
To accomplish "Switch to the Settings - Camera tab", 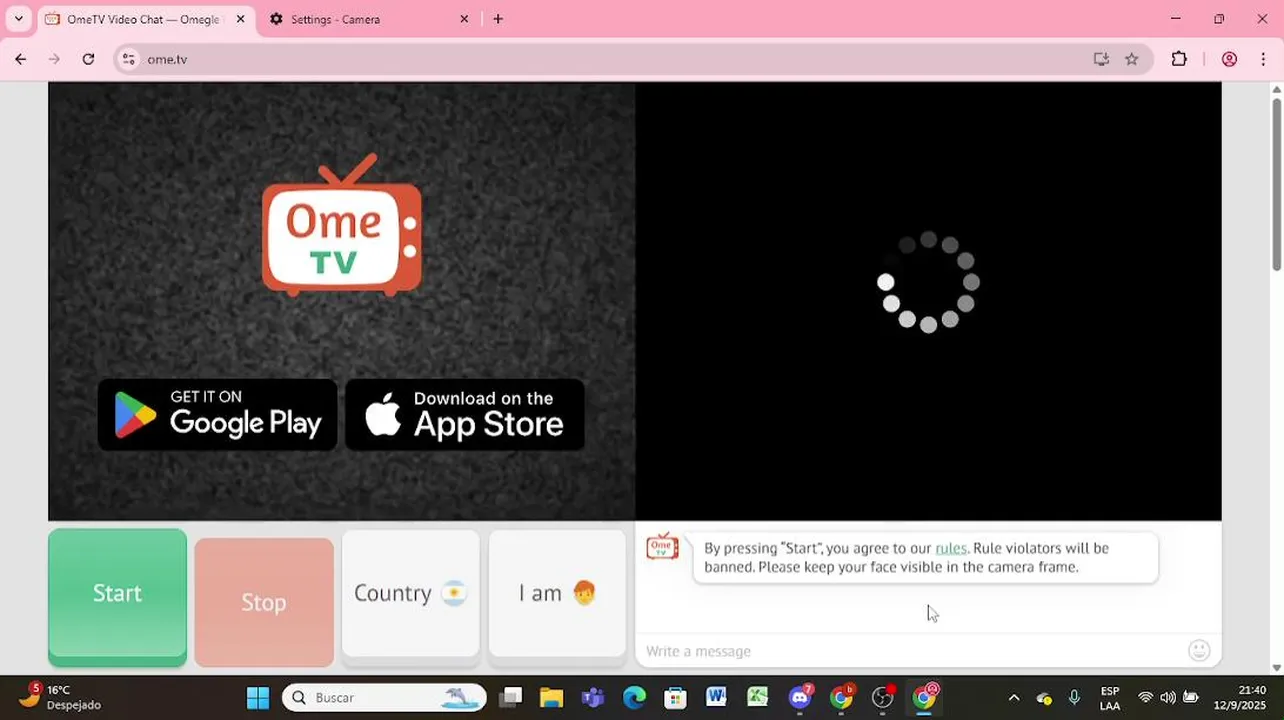I will (x=335, y=19).
